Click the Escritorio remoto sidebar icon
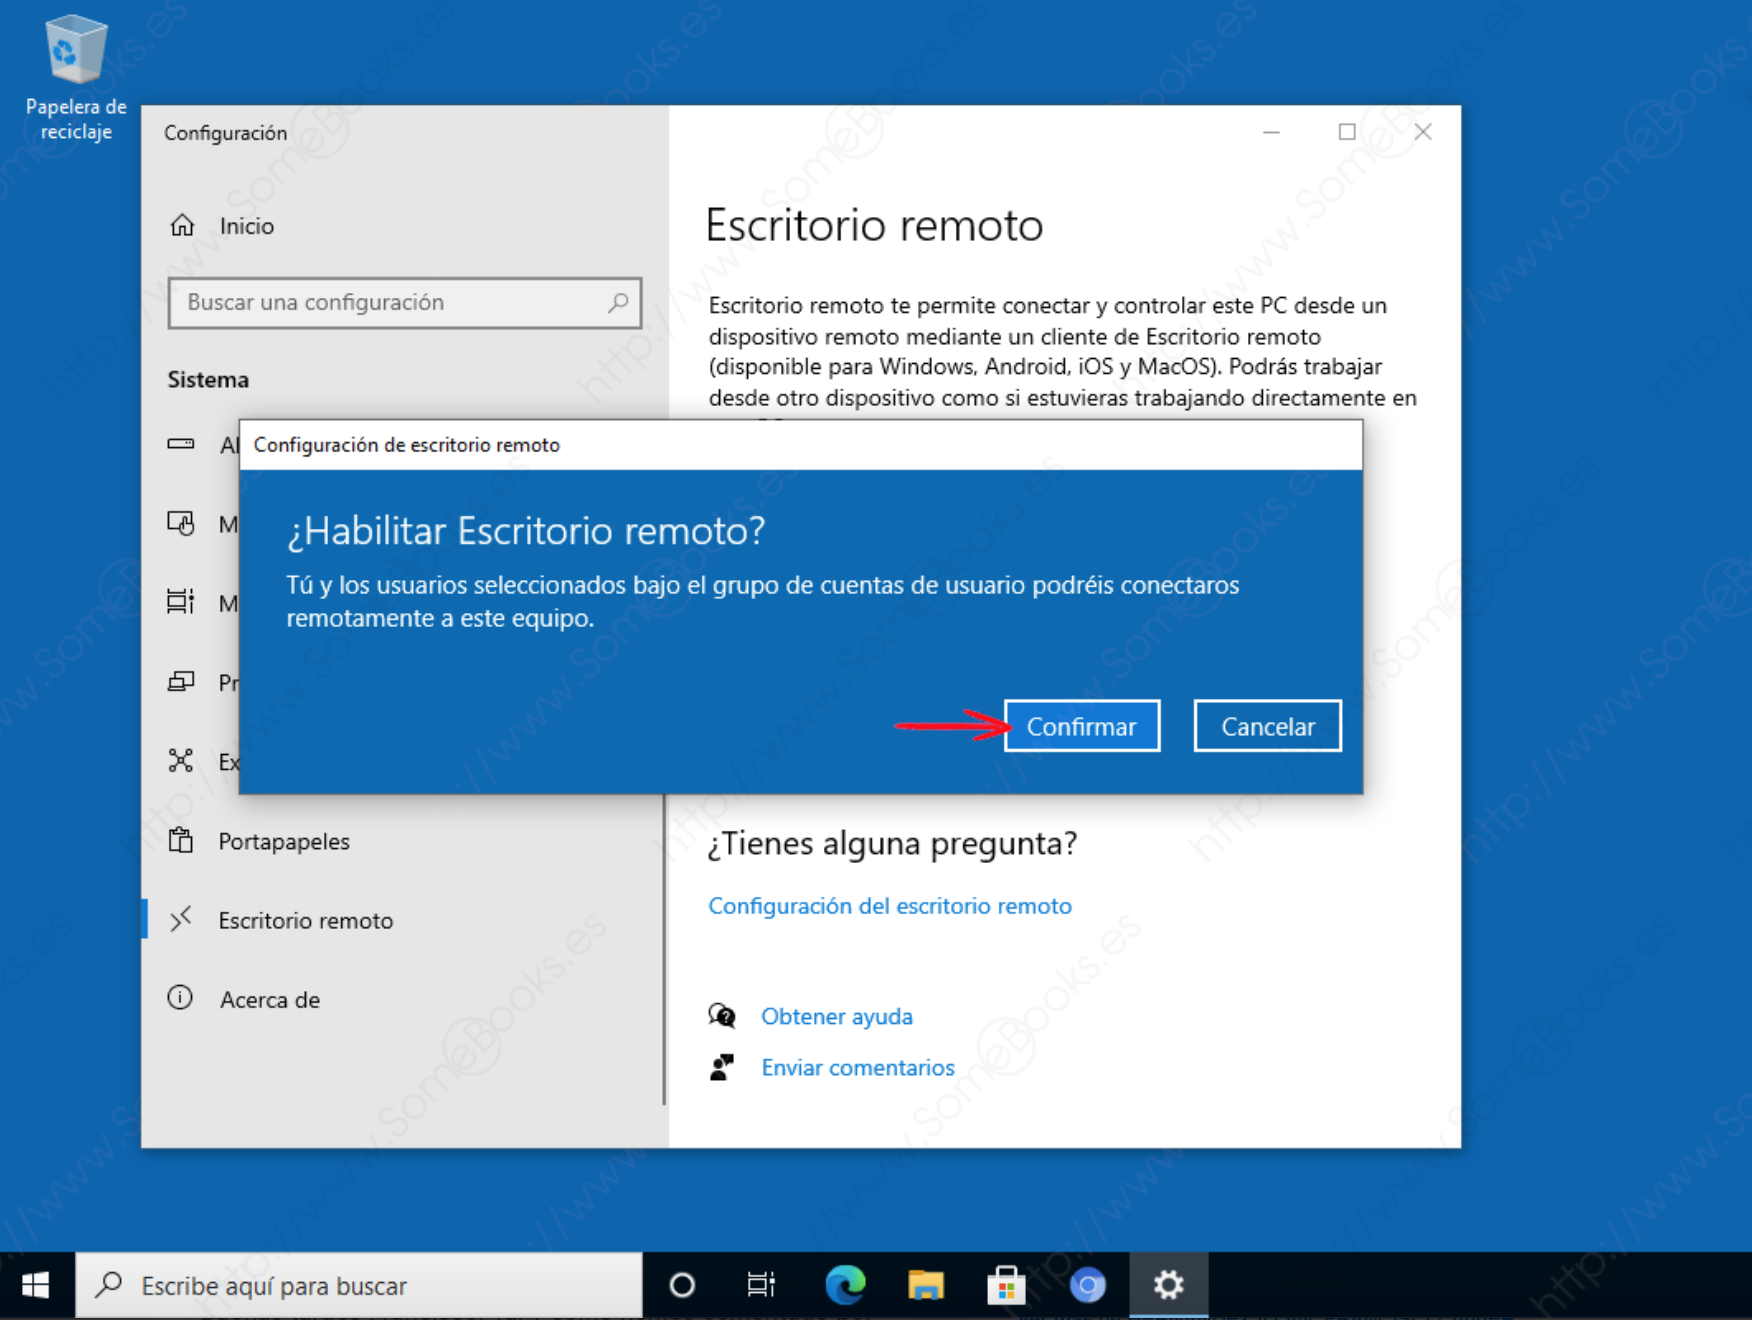This screenshot has height=1320, width=1752. pos(181,920)
